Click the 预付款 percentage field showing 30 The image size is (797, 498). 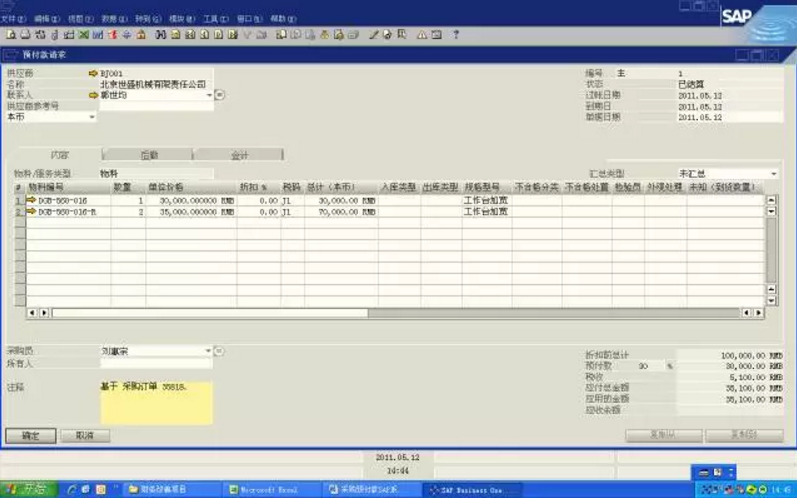click(x=651, y=366)
